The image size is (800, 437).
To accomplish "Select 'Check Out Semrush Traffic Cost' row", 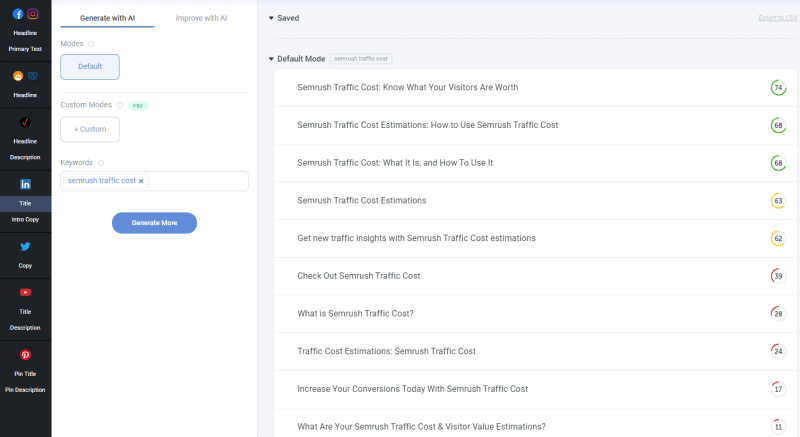I will pyautogui.click(x=535, y=276).
